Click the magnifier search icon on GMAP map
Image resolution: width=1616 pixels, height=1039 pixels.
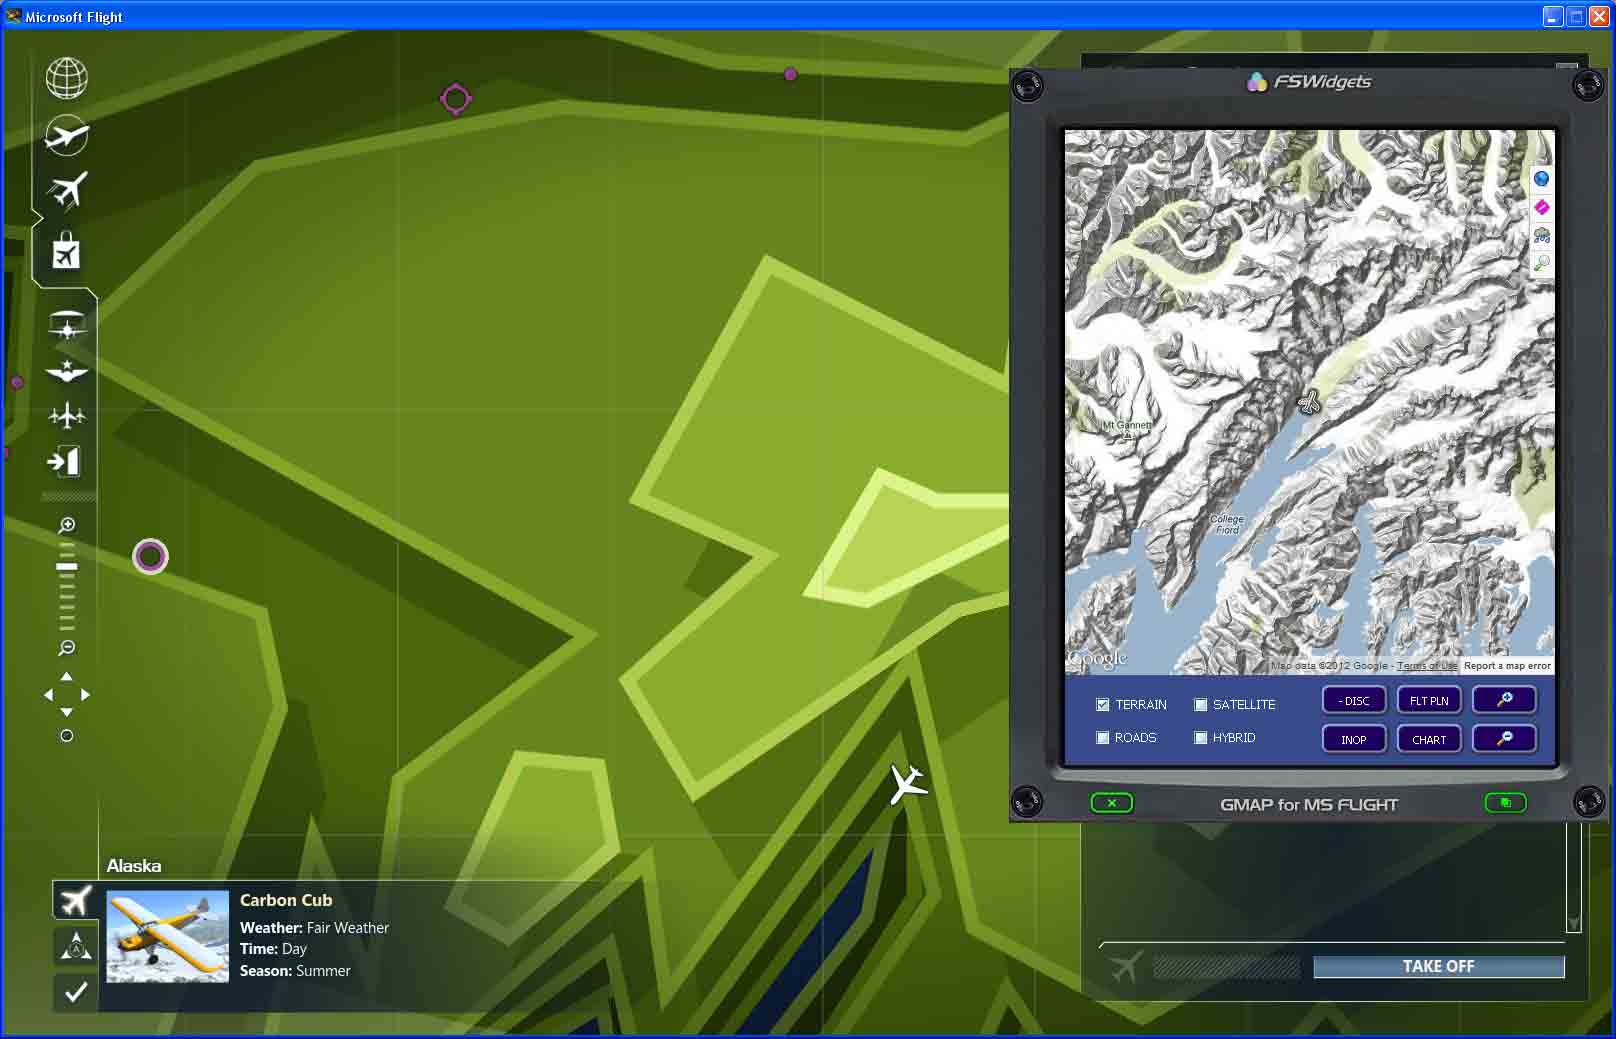coord(1541,263)
